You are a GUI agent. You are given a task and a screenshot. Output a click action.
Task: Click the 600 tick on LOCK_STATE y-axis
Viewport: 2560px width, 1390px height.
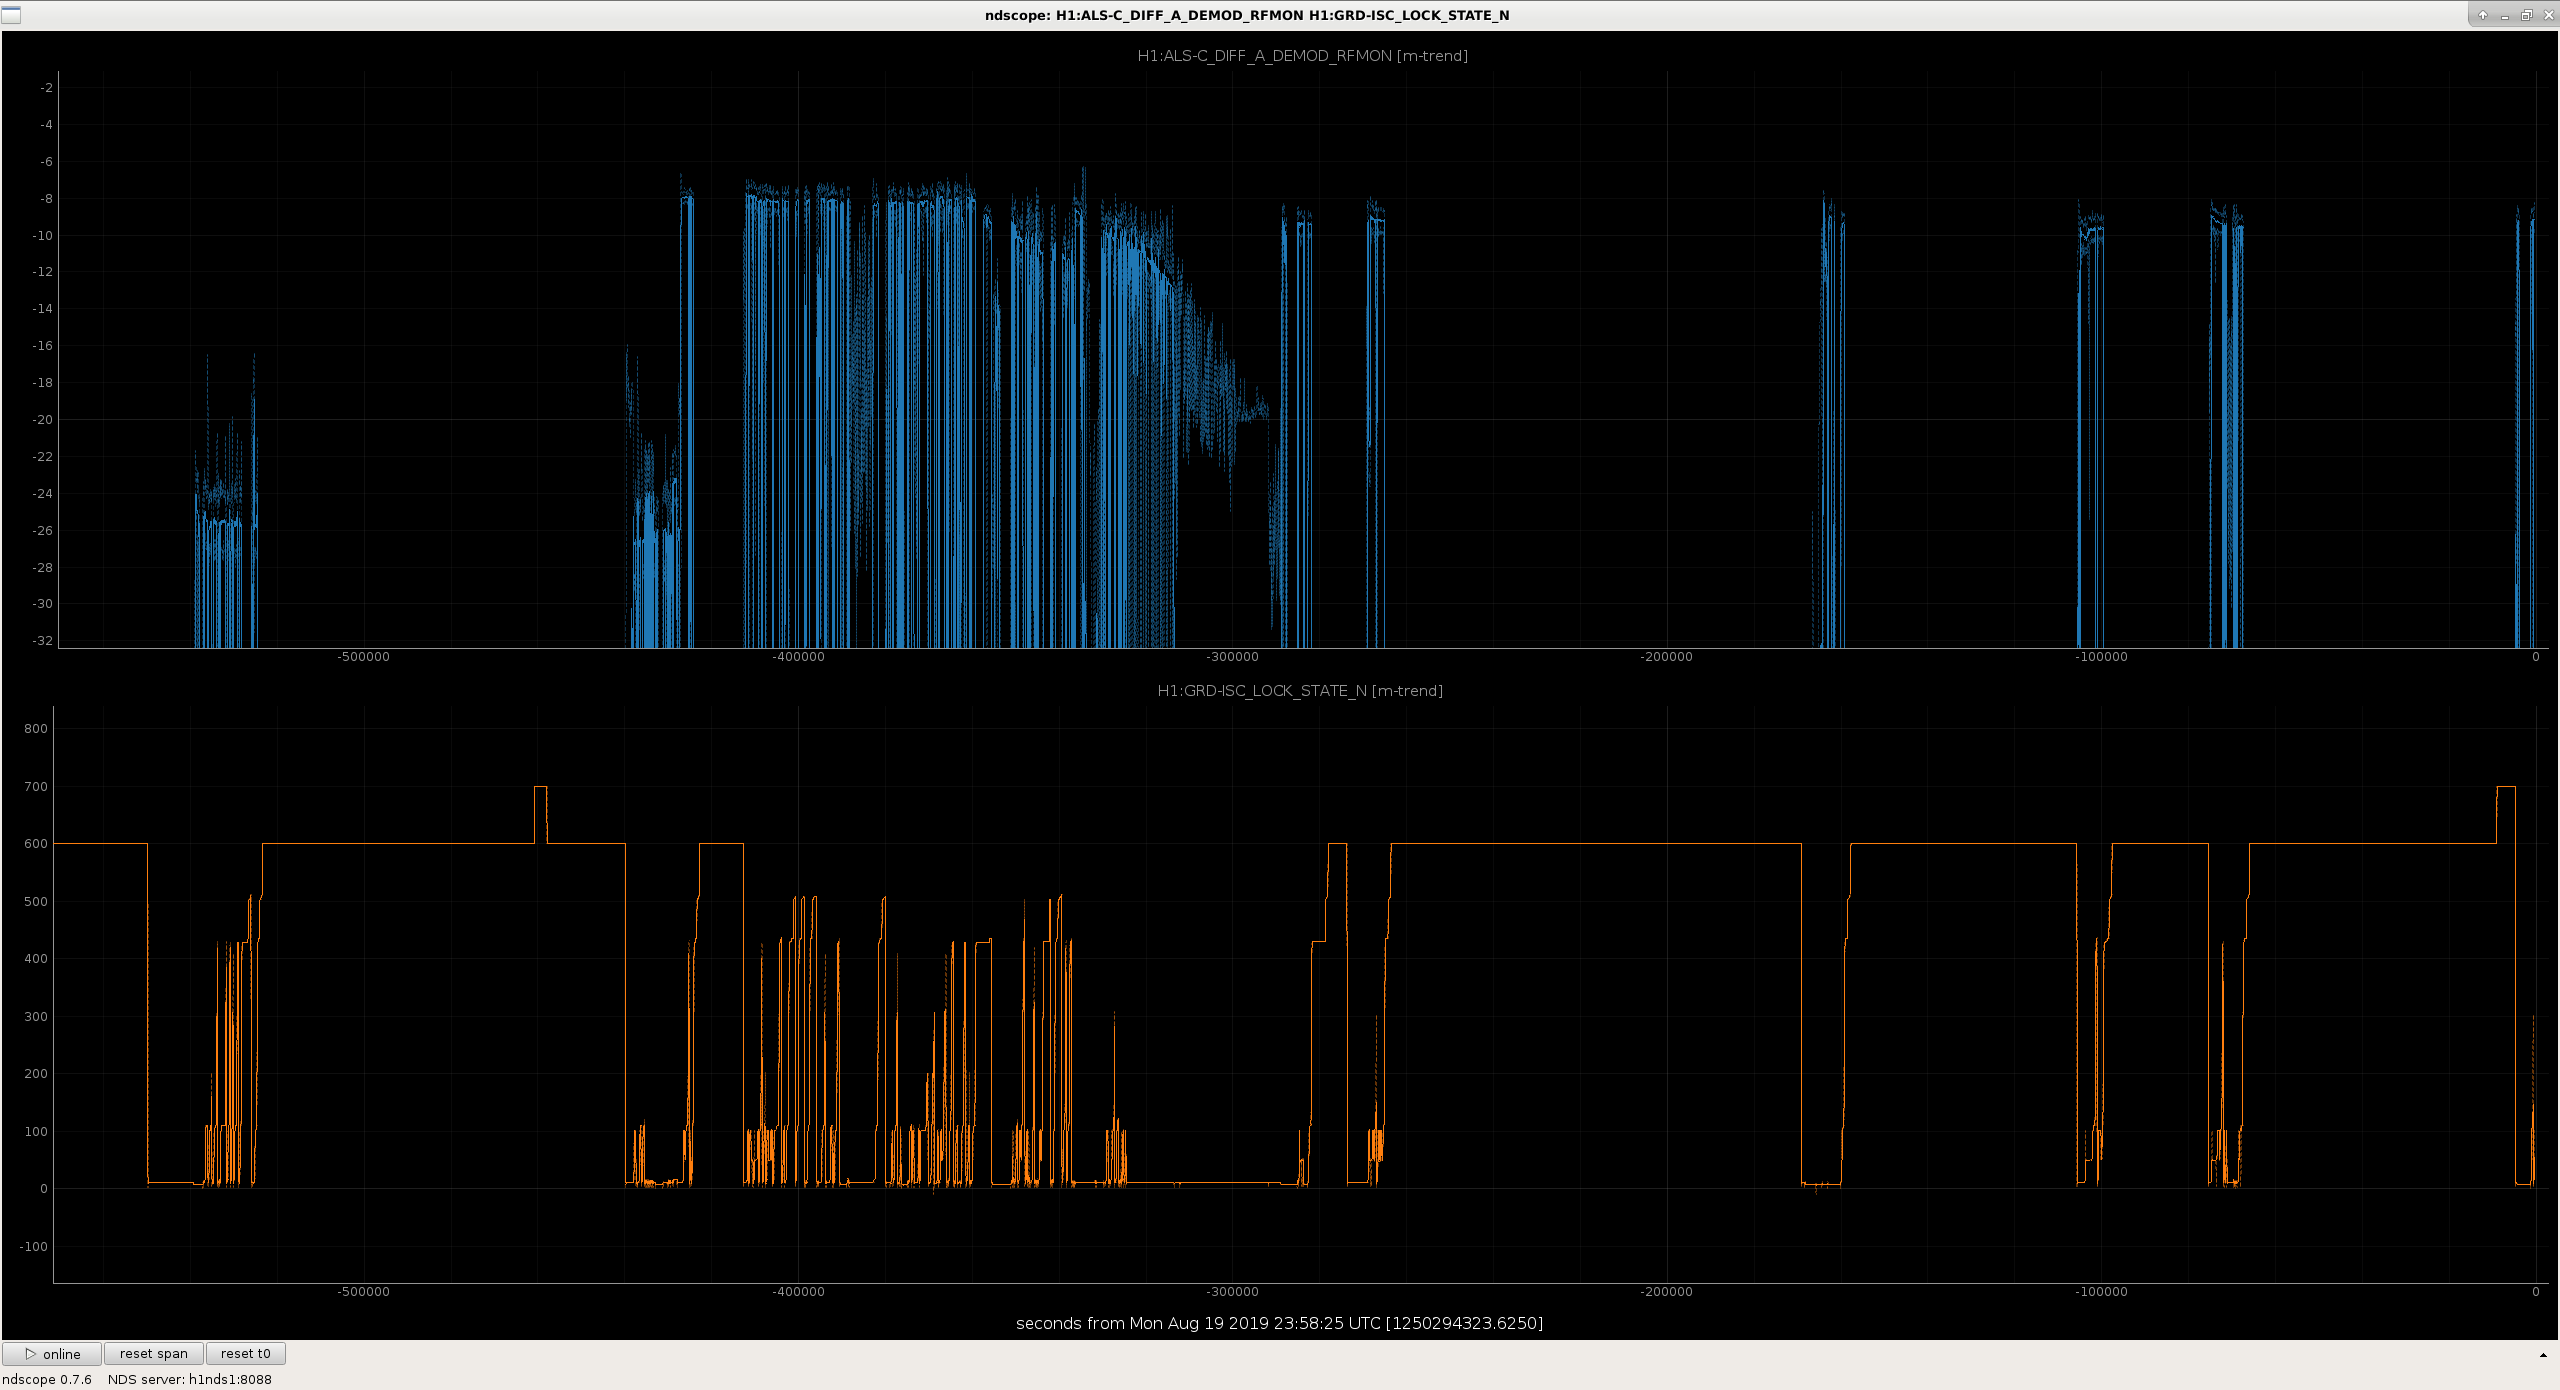click(36, 844)
